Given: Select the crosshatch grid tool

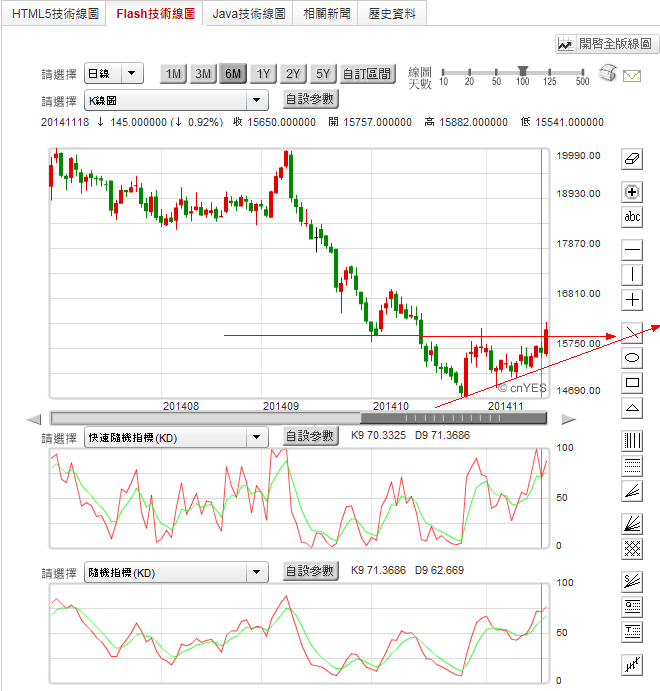Looking at the screenshot, I should (632, 549).
